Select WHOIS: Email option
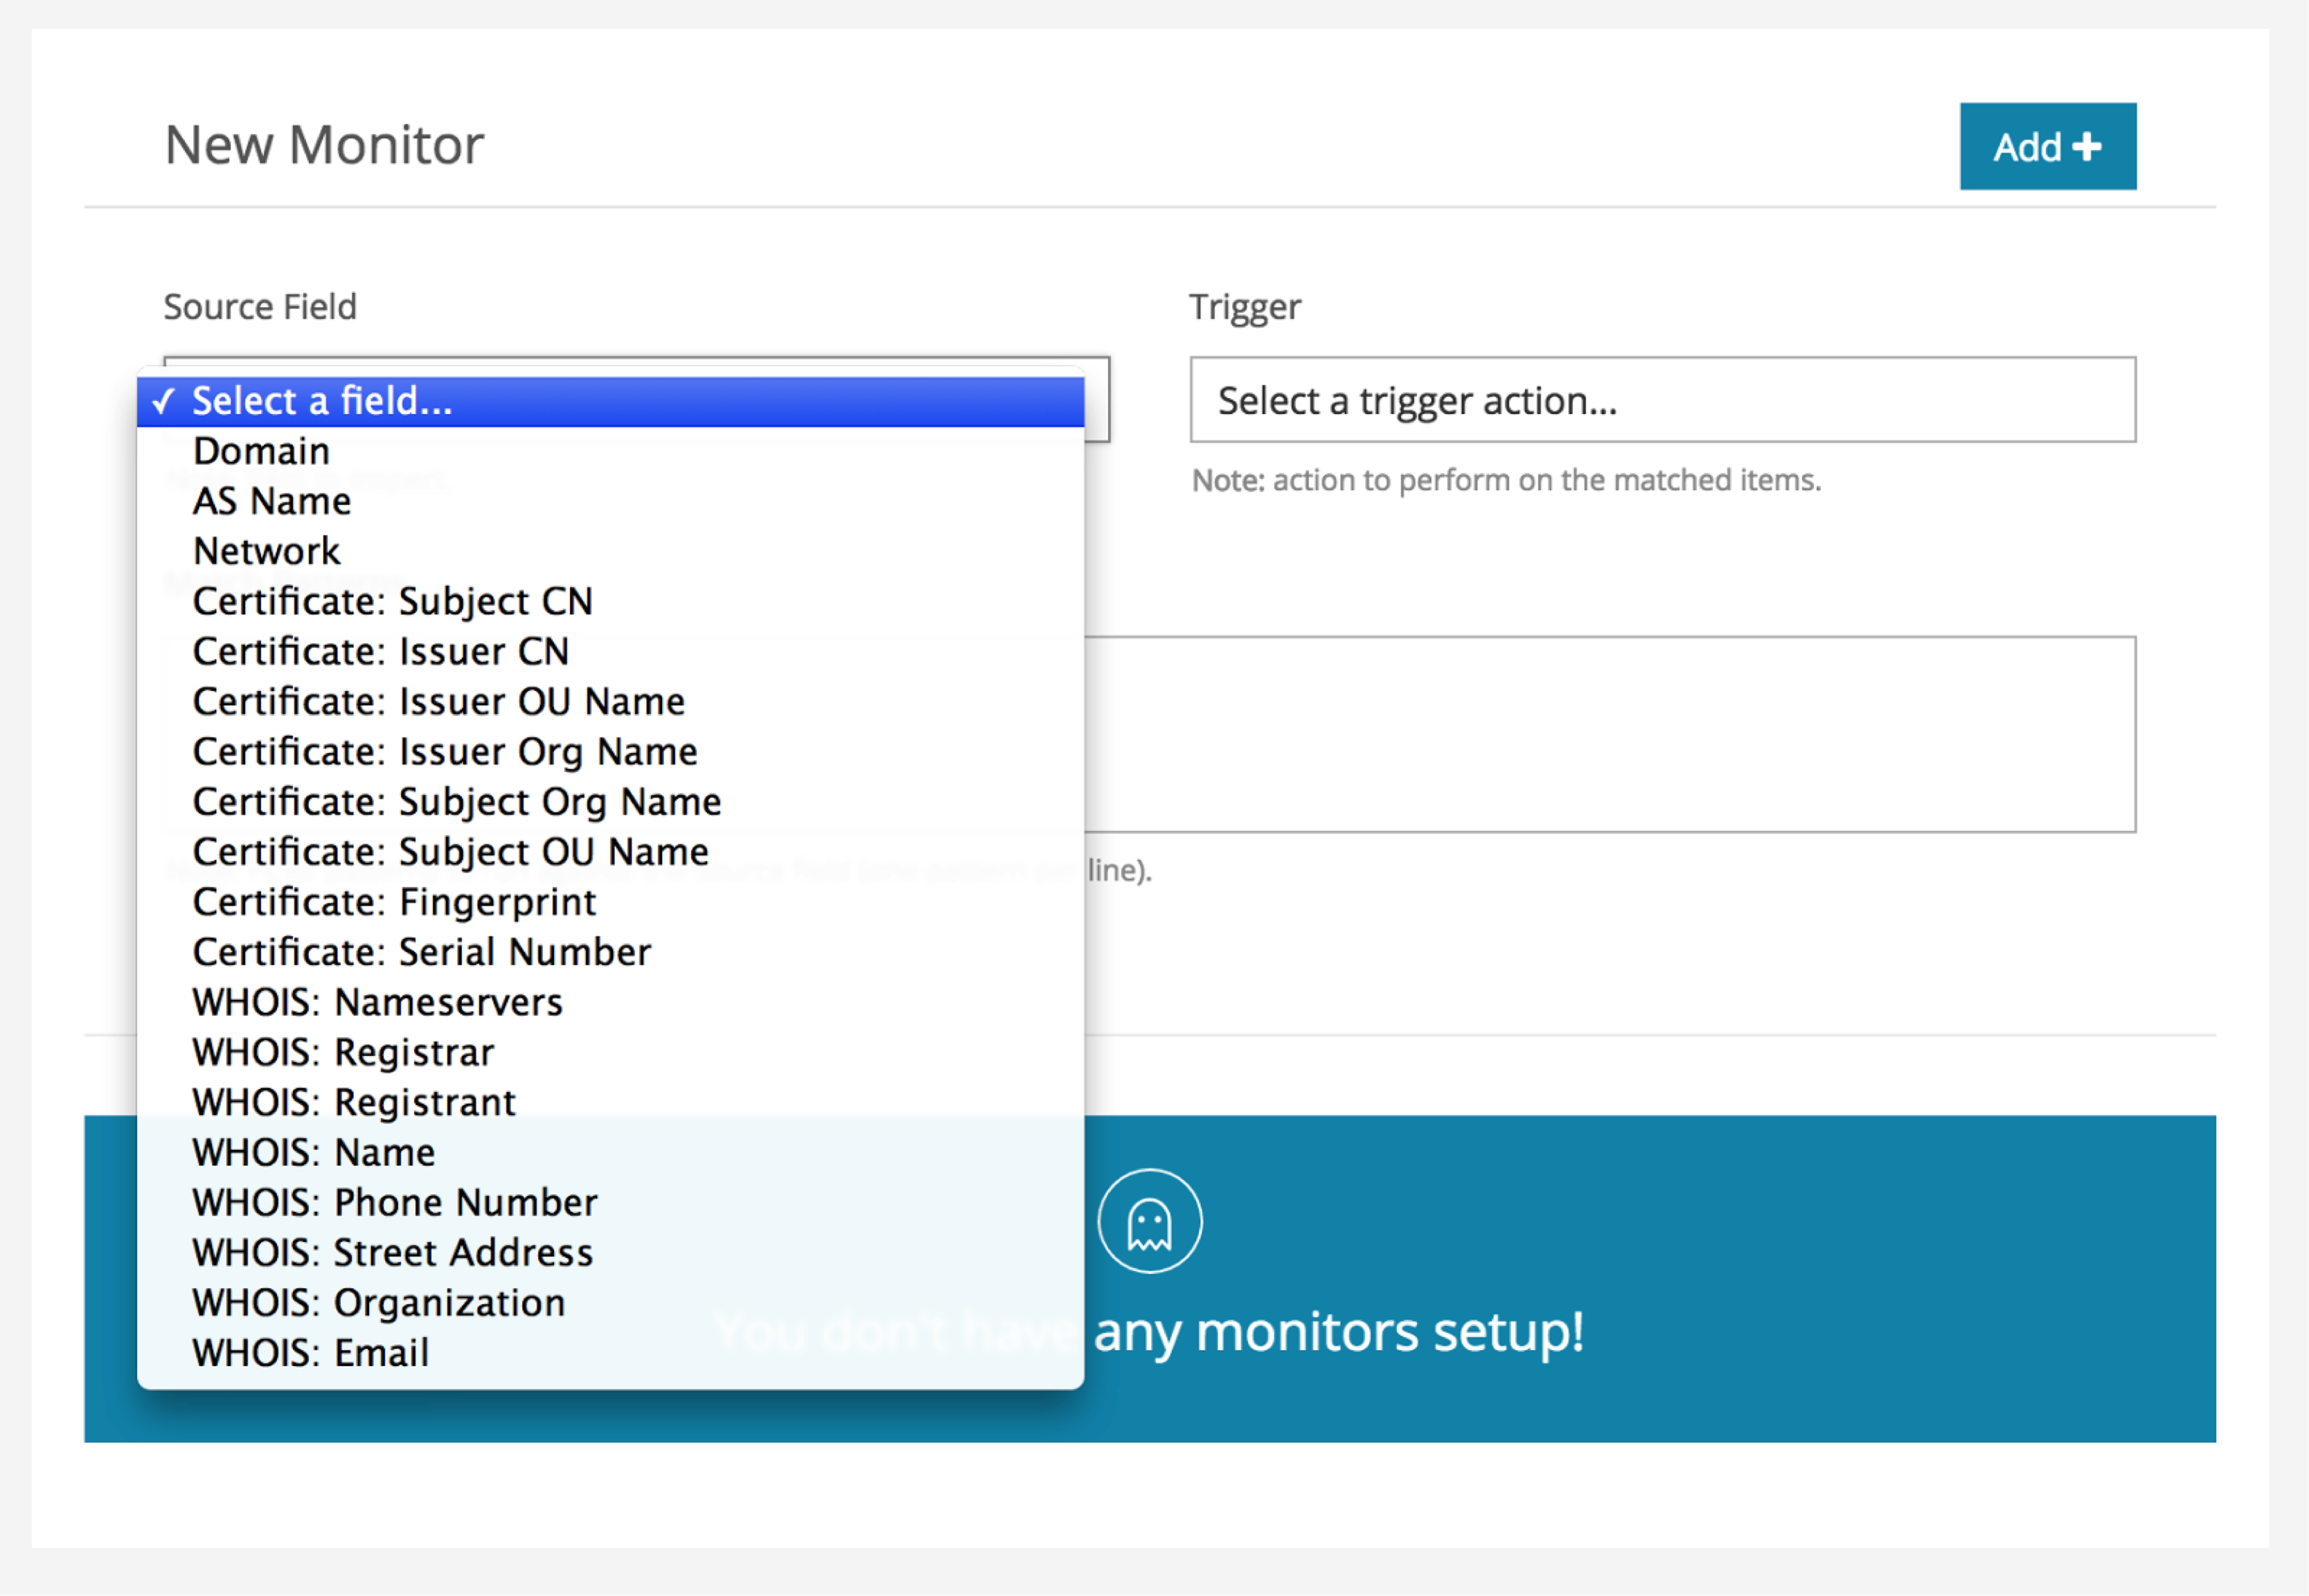The width and height of the screenshot is (2309, 1596). click(x=610, y=1352)
